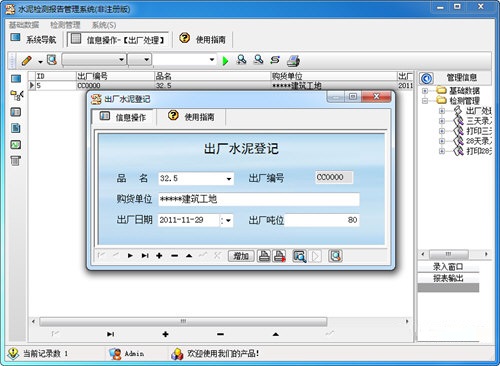Click the rightmost search document icon in the dialog
This screenshot has width=500, height=366.
tap(335, 256)
